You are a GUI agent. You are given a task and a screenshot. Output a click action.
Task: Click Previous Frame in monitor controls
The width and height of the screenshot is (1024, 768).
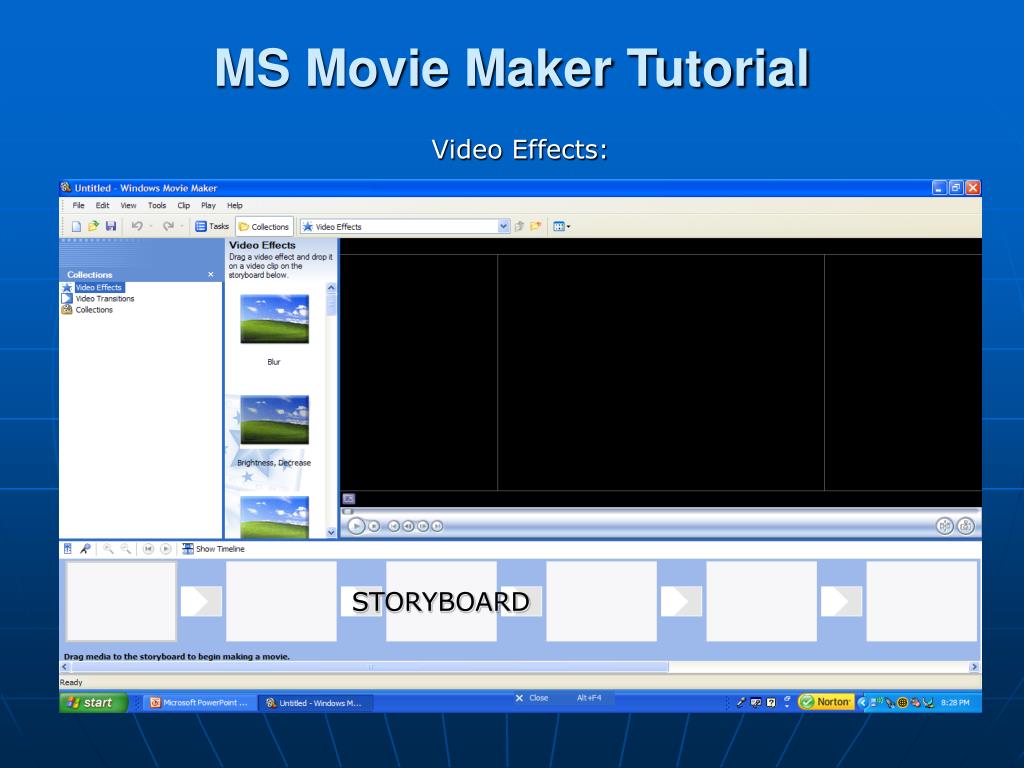click(x=408, y=526)
